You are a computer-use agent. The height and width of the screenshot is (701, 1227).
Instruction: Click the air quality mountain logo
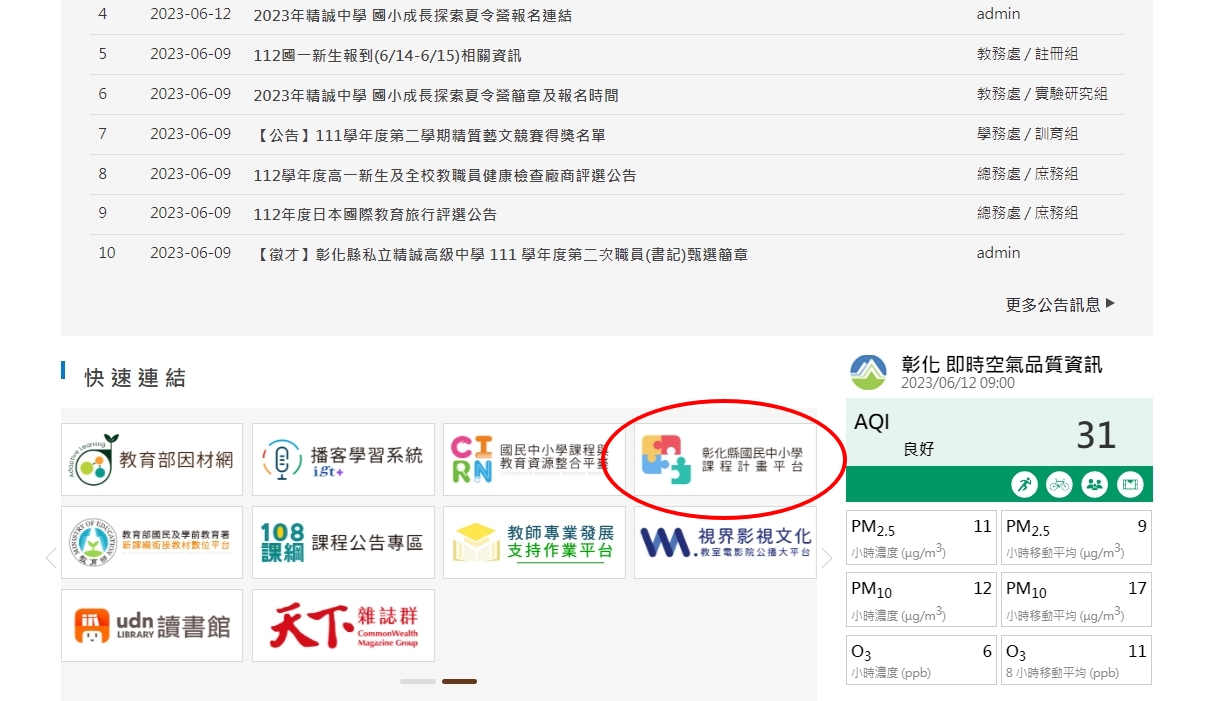pyautogui.click(x=868, y=372)
